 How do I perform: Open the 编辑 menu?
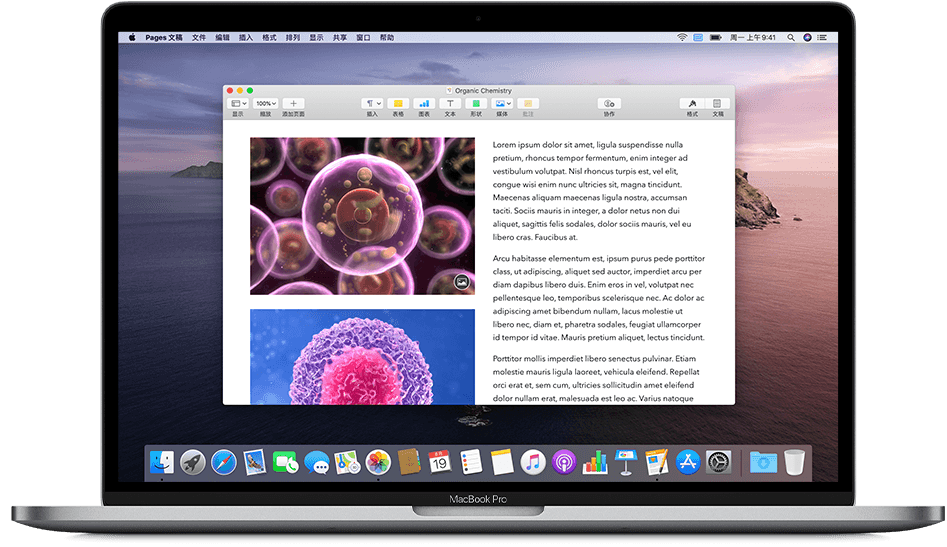pyautogui.click(x=223, y=37)
